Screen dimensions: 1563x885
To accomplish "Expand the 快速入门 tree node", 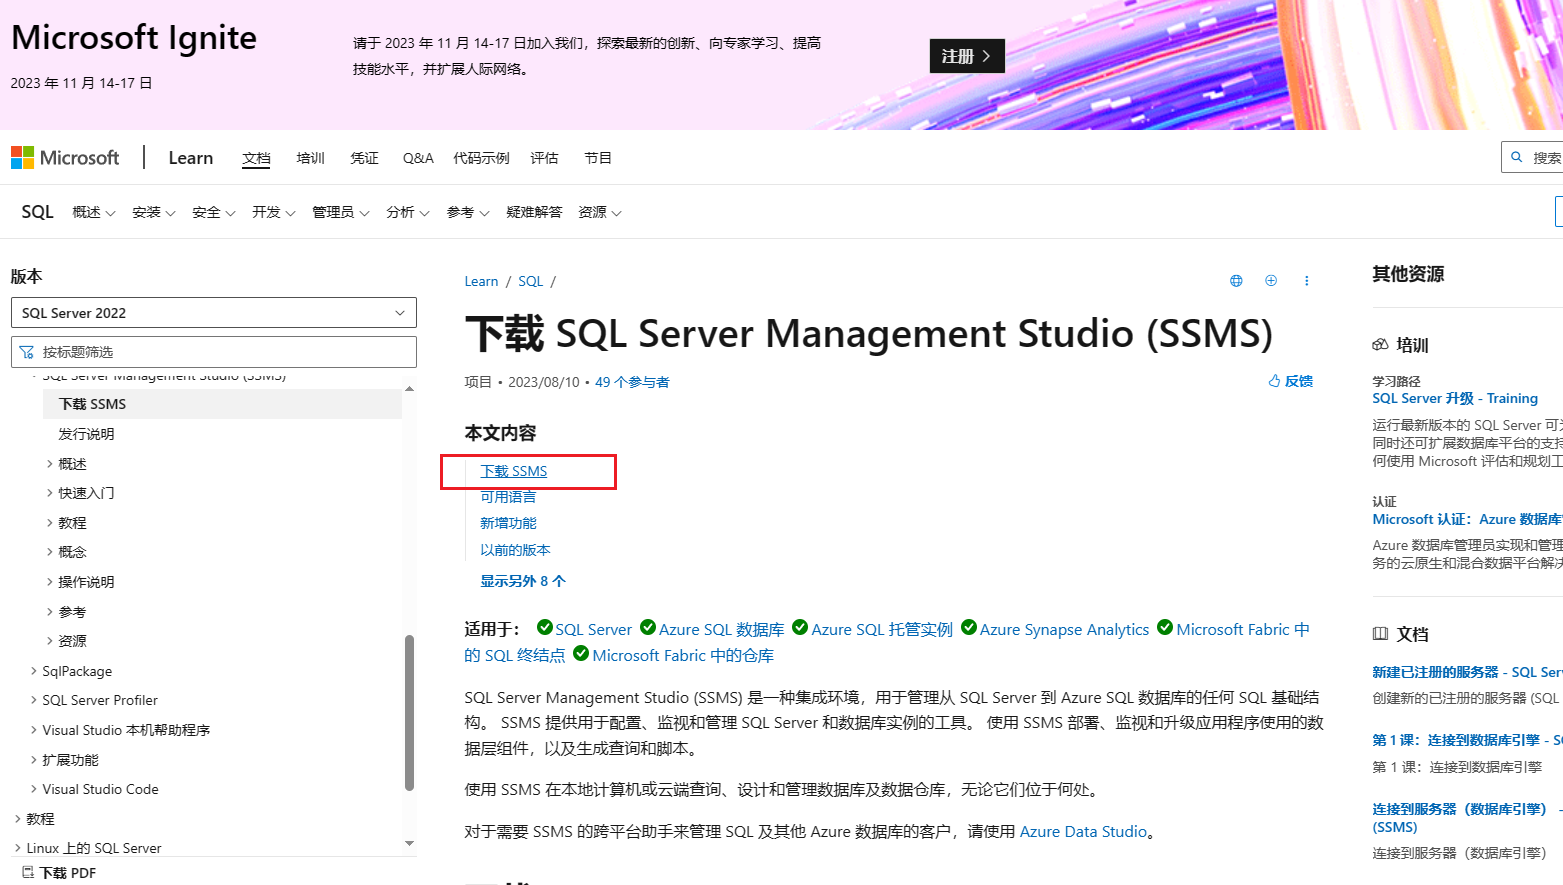I will point(50,493).
